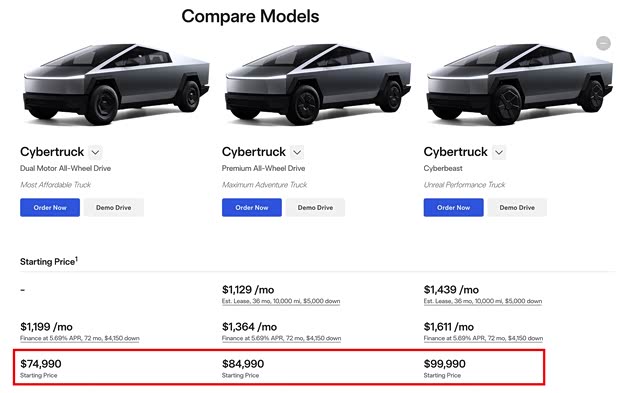
Task: Open Premium All-Wheel Drive model dropdown chevron
Action: (x=297, y=152)
